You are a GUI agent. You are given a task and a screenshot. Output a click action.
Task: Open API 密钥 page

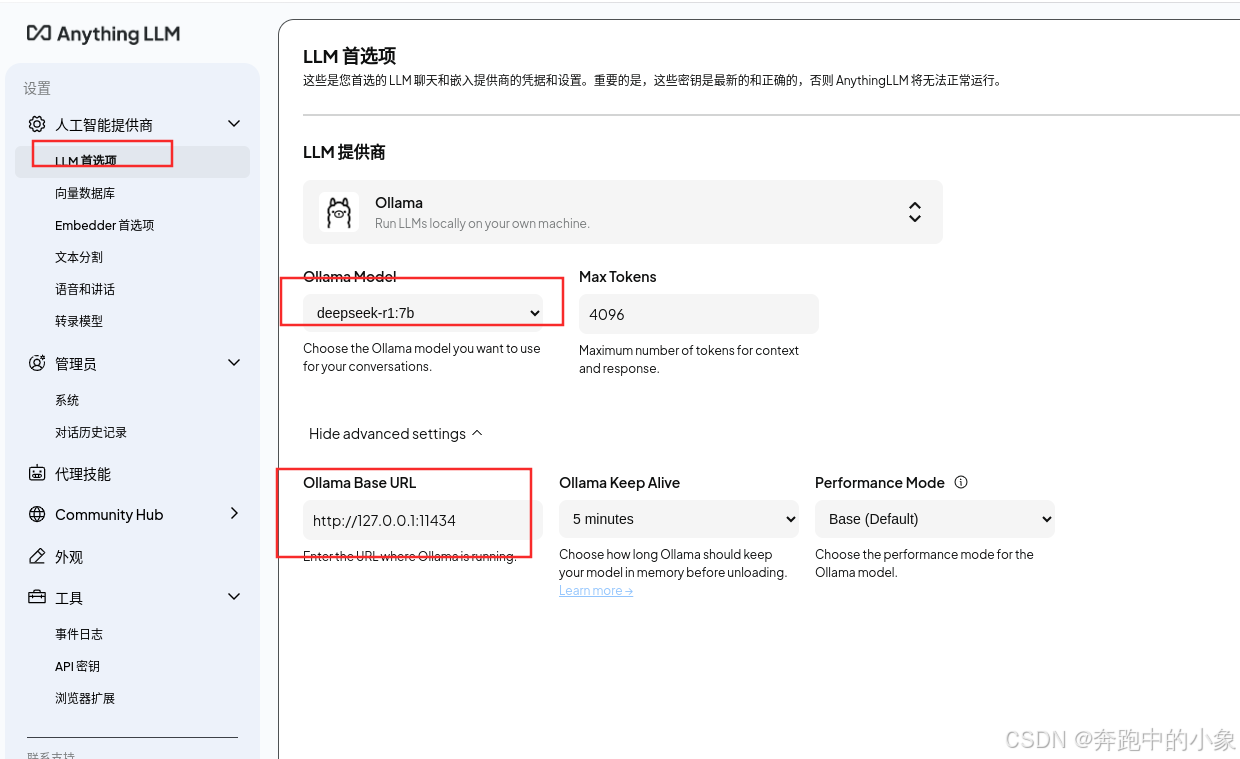click(x=77, y=666)
